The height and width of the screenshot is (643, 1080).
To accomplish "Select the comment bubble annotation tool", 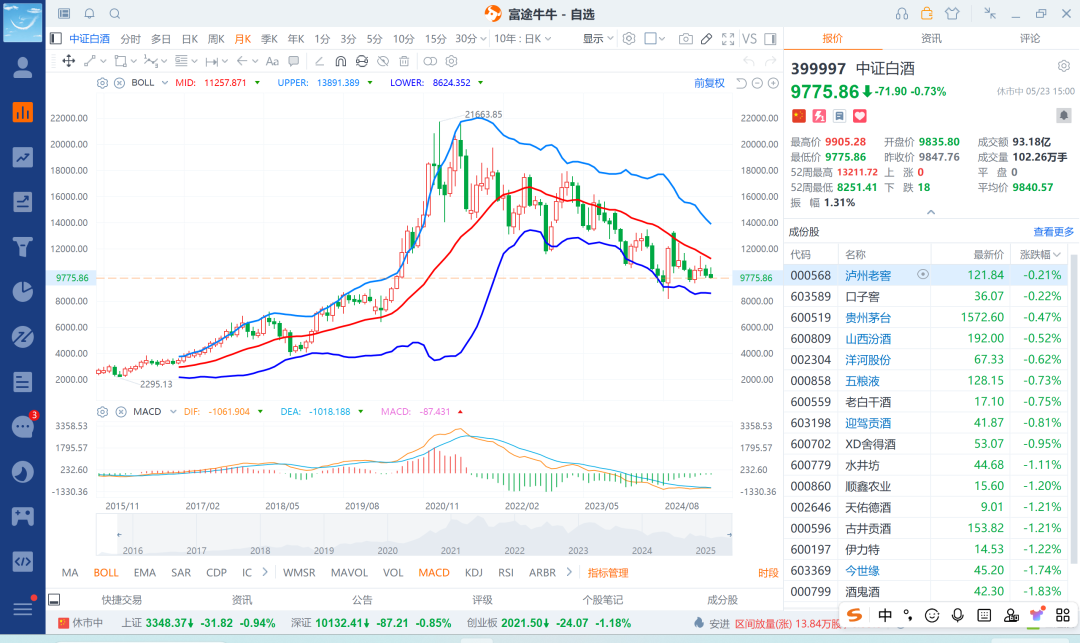I will (294, 61).
